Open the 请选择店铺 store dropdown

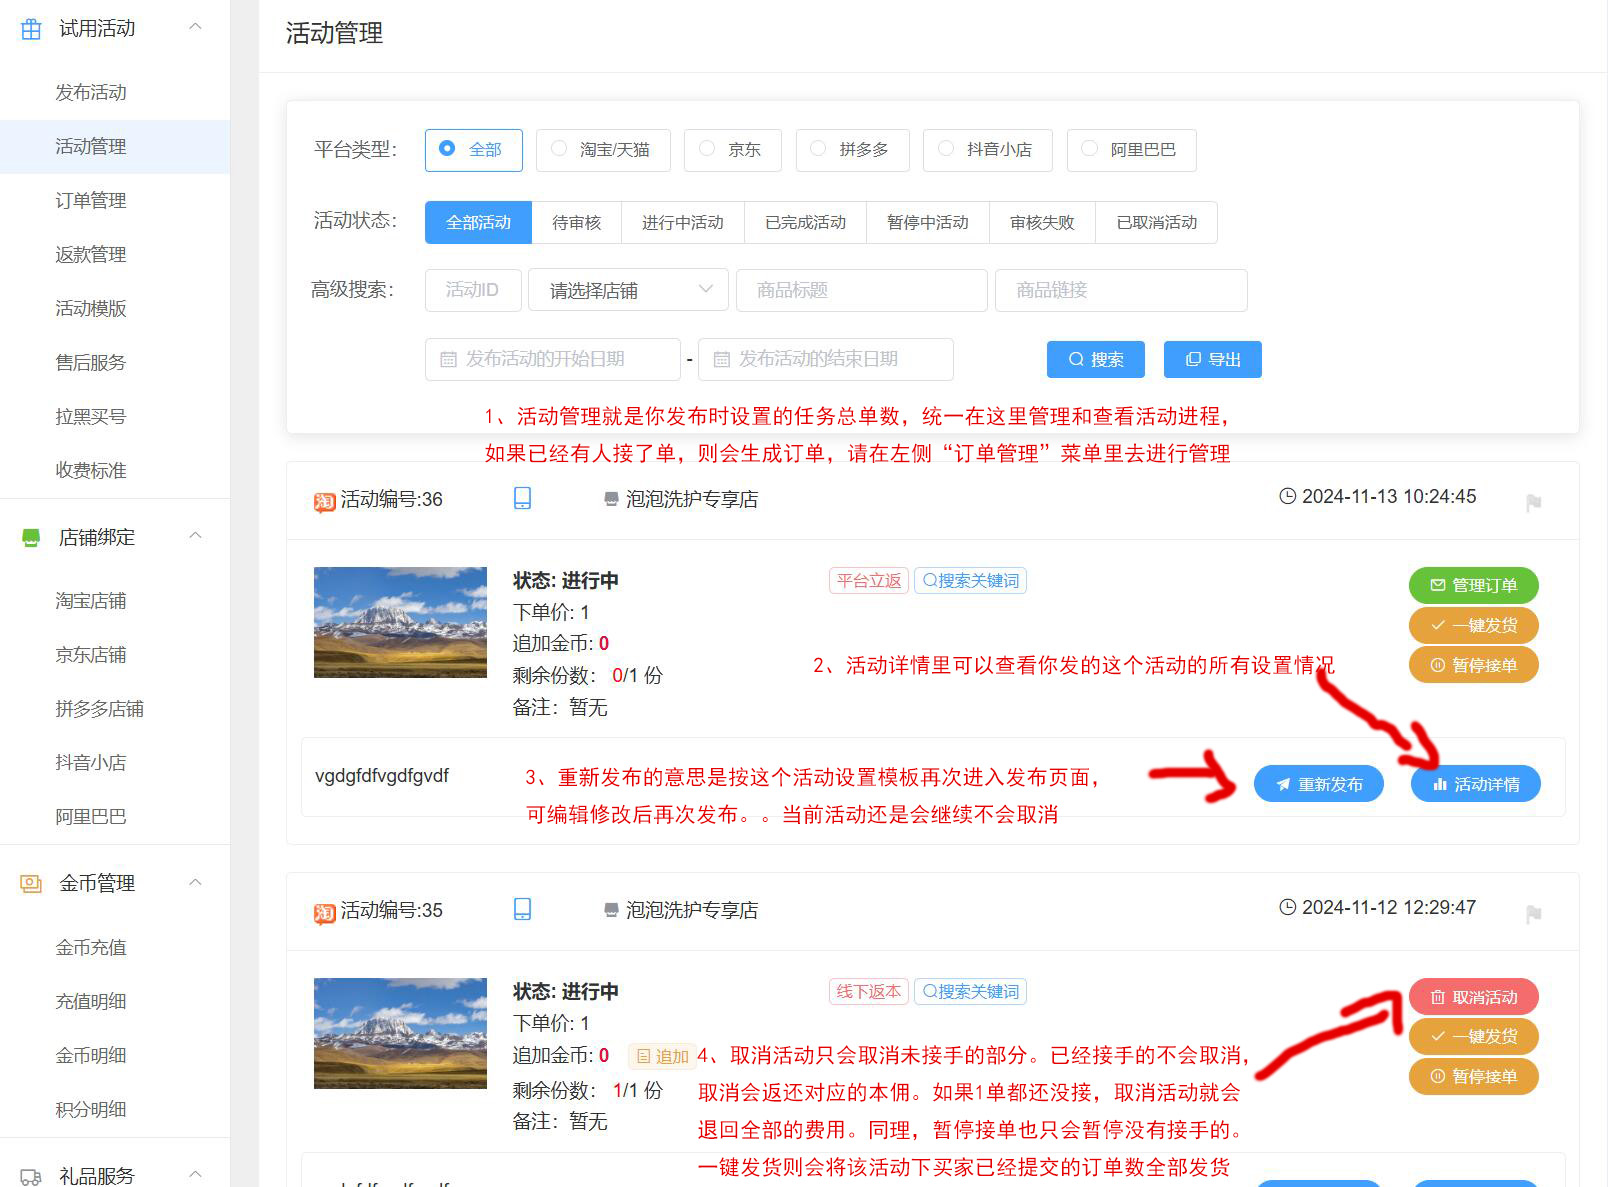629,290
